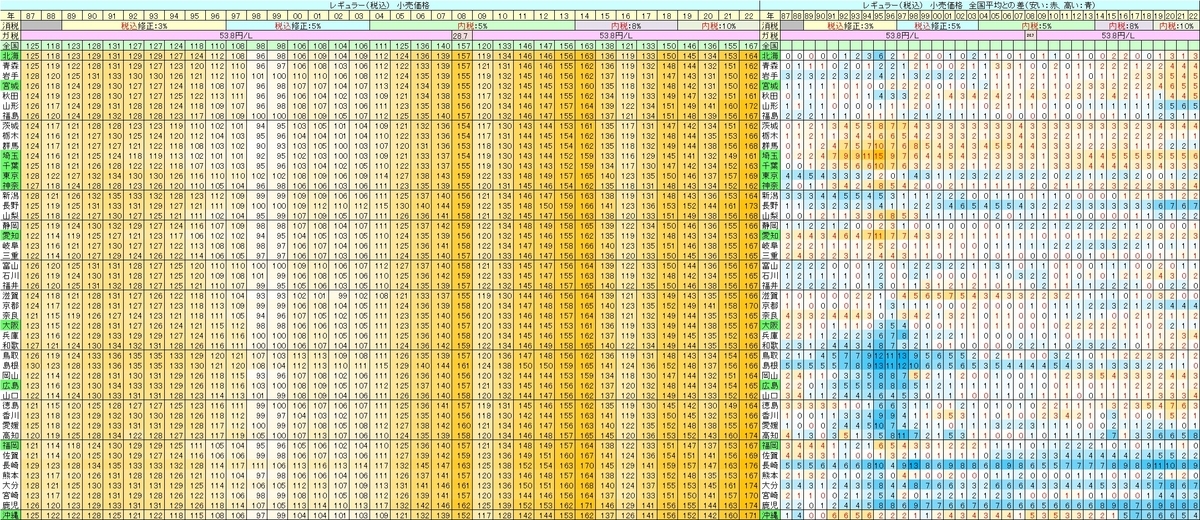The width and height of the screenshot is (1200, 520).
Task: Click the 全国平均との差 title of difference table
Action: coord(997,5)
